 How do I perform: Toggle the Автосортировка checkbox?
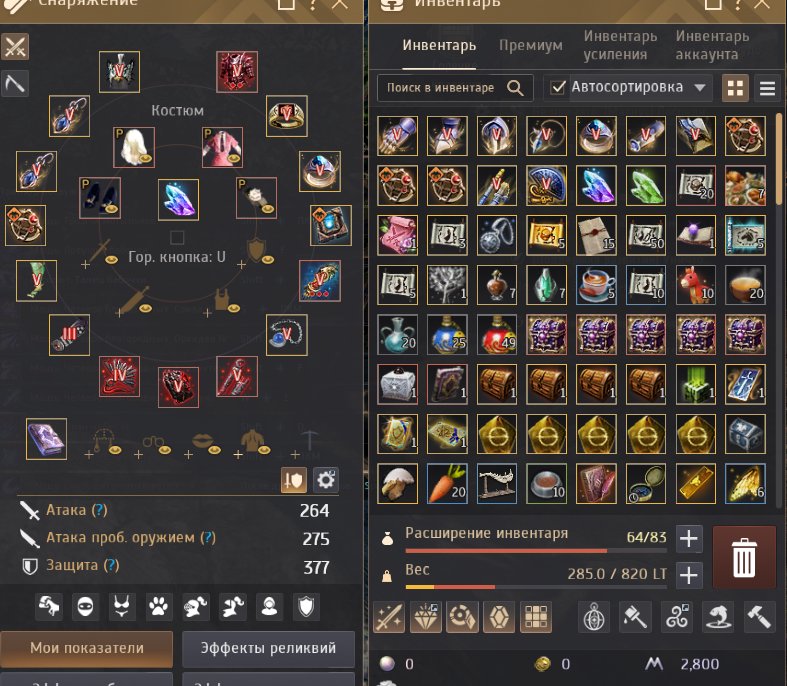pyautogui.click(x=558, y=87)
